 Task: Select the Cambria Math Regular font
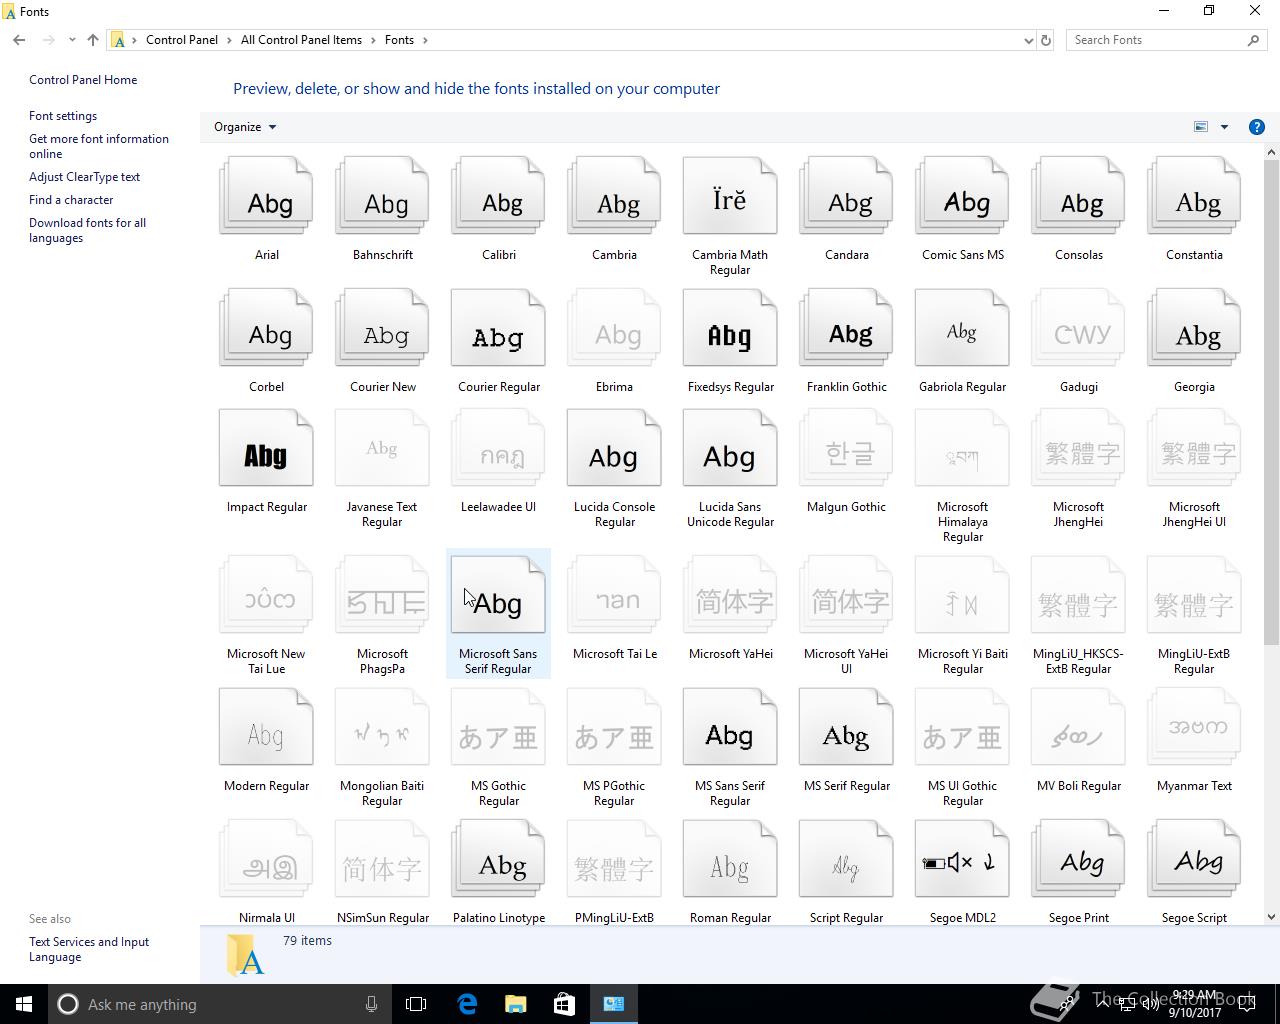click(730, 196)
